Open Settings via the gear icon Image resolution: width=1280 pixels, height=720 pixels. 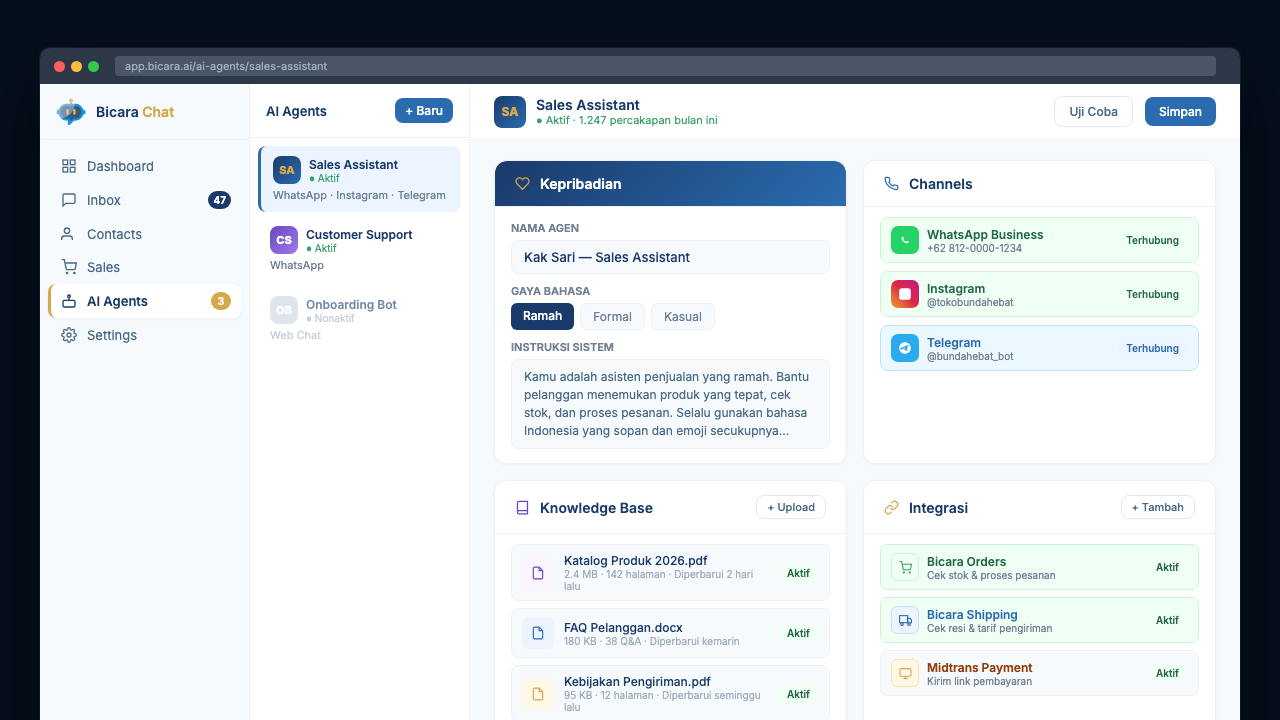[x=69, y=335]
